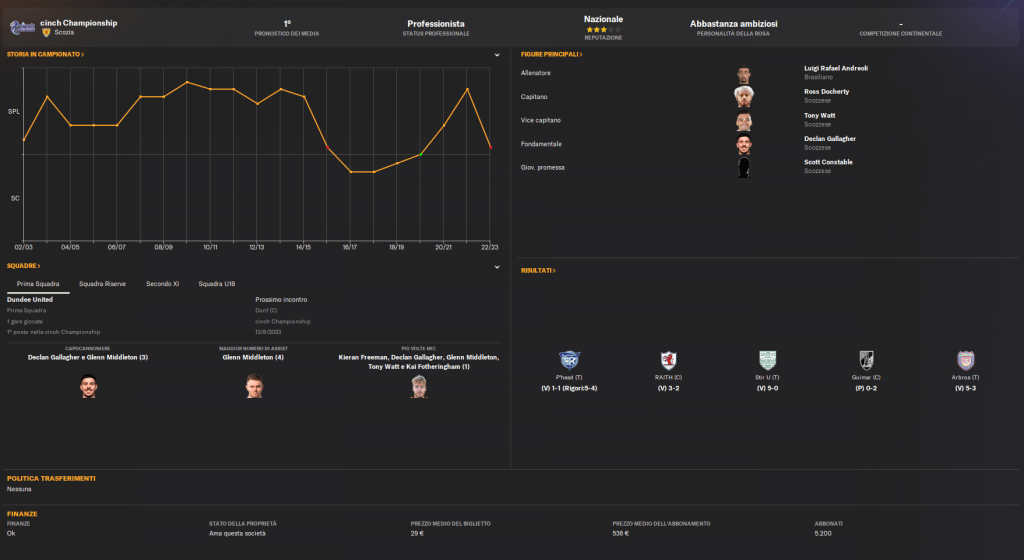1024x560 pixels.
Task: Open the Arbroath badge in Risultati
Action: point(966,360)
